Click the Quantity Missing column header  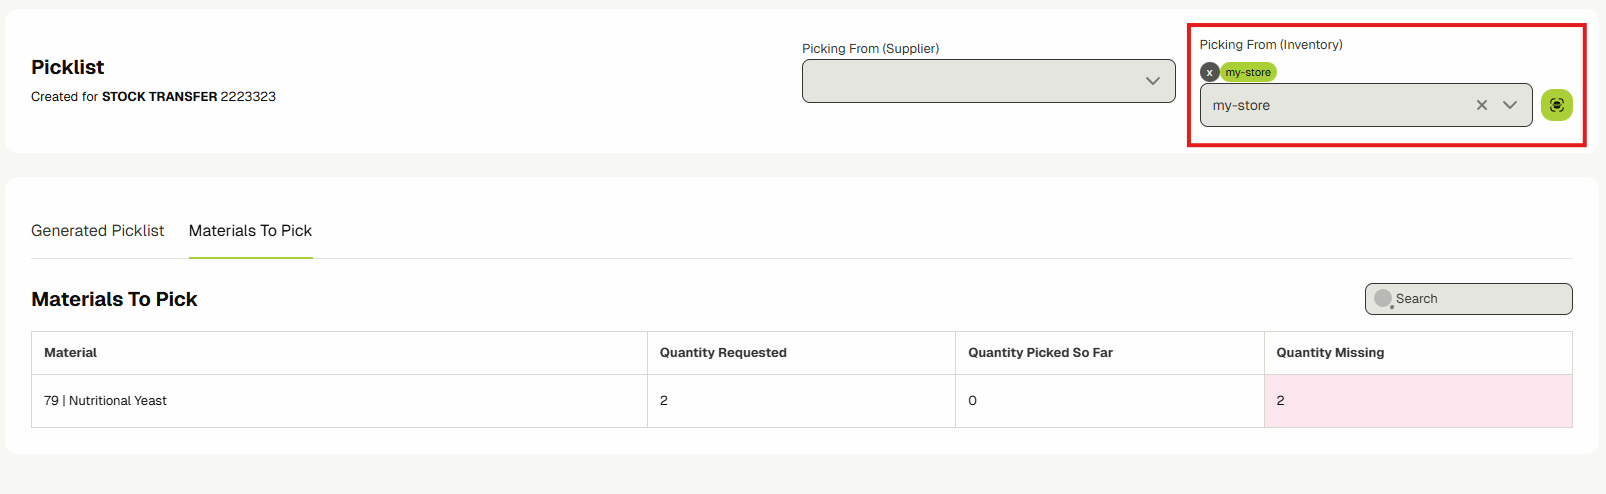pos(1330,353)
